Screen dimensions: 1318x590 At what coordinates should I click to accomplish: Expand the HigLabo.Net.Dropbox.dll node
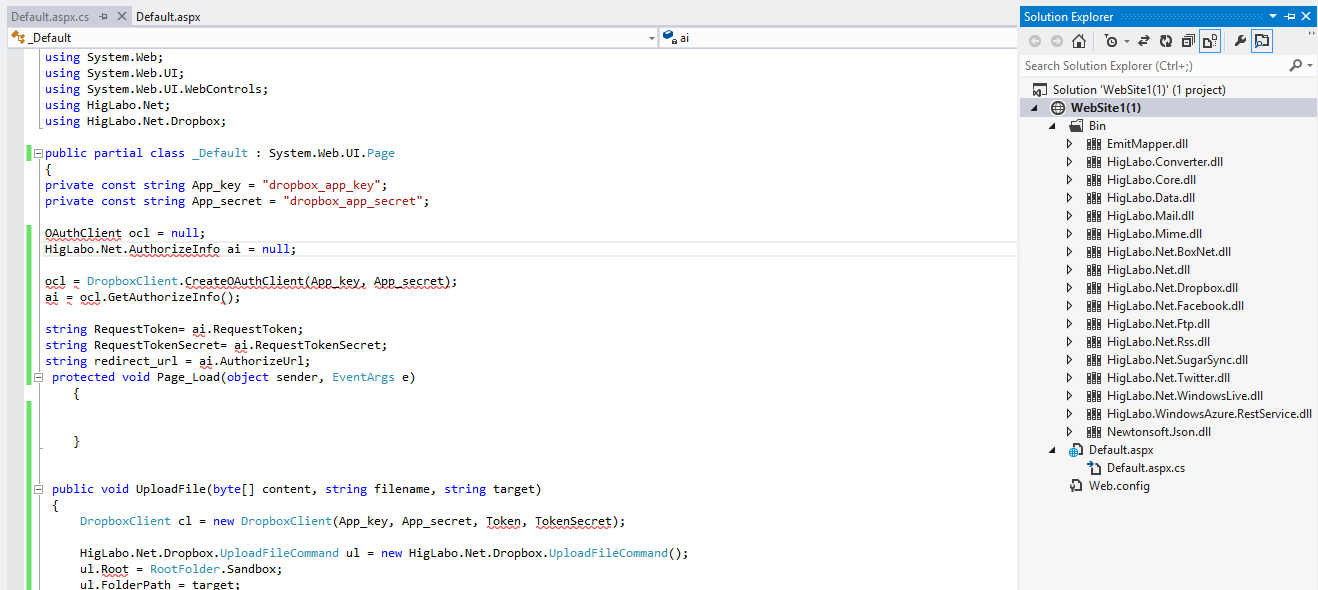click(x=1070, y=288)
